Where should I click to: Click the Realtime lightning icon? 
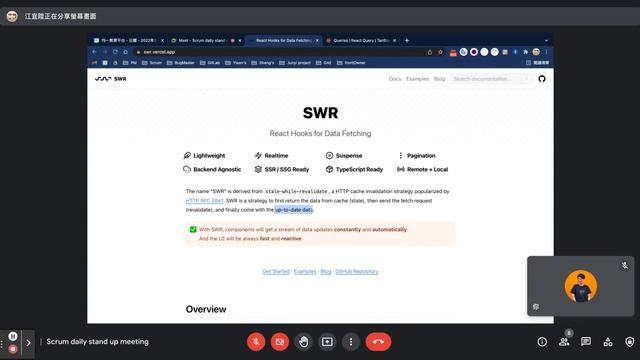tap(258, 156)
